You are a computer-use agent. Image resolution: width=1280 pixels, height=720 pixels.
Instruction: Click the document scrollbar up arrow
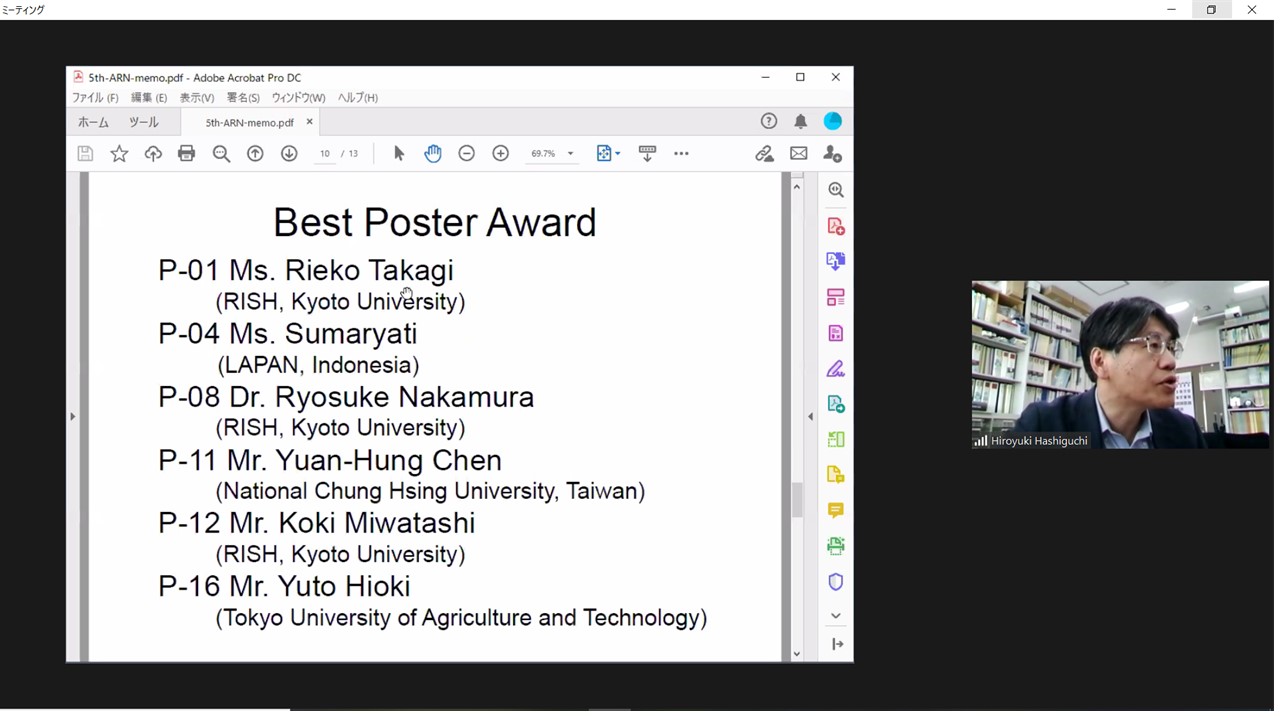[797, 187]
